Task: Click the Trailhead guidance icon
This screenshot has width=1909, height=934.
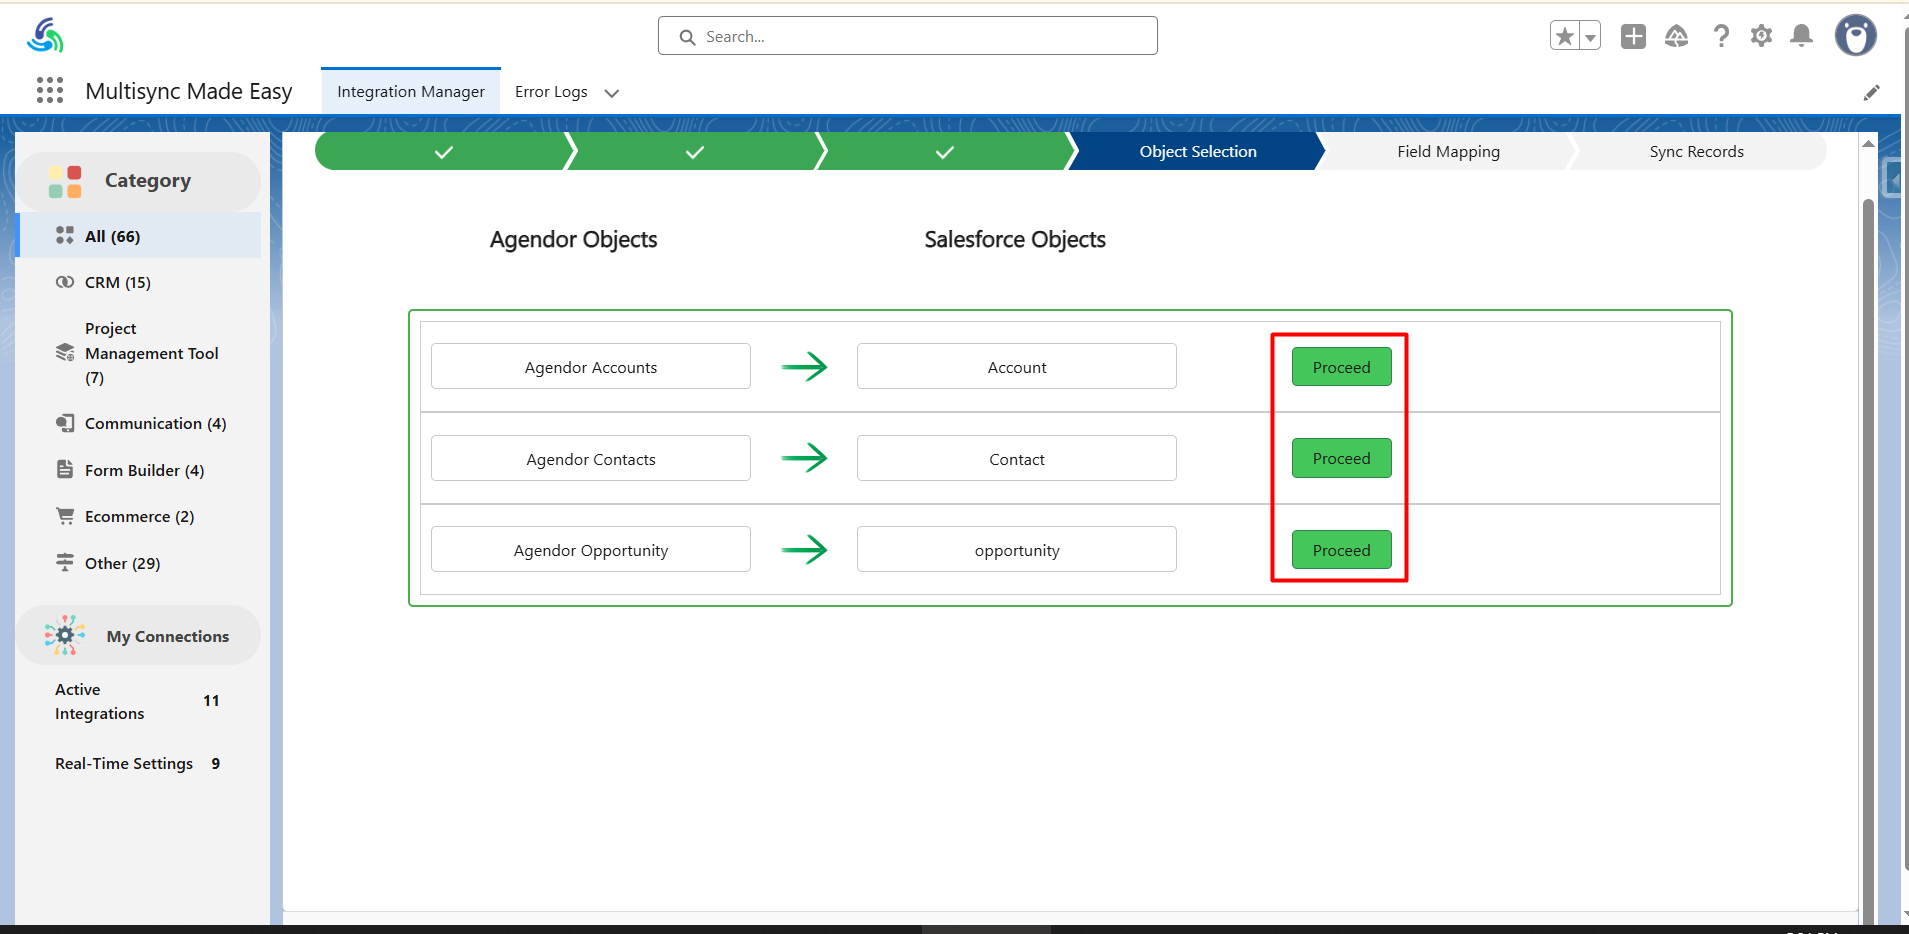Action: pos(1676,37)
